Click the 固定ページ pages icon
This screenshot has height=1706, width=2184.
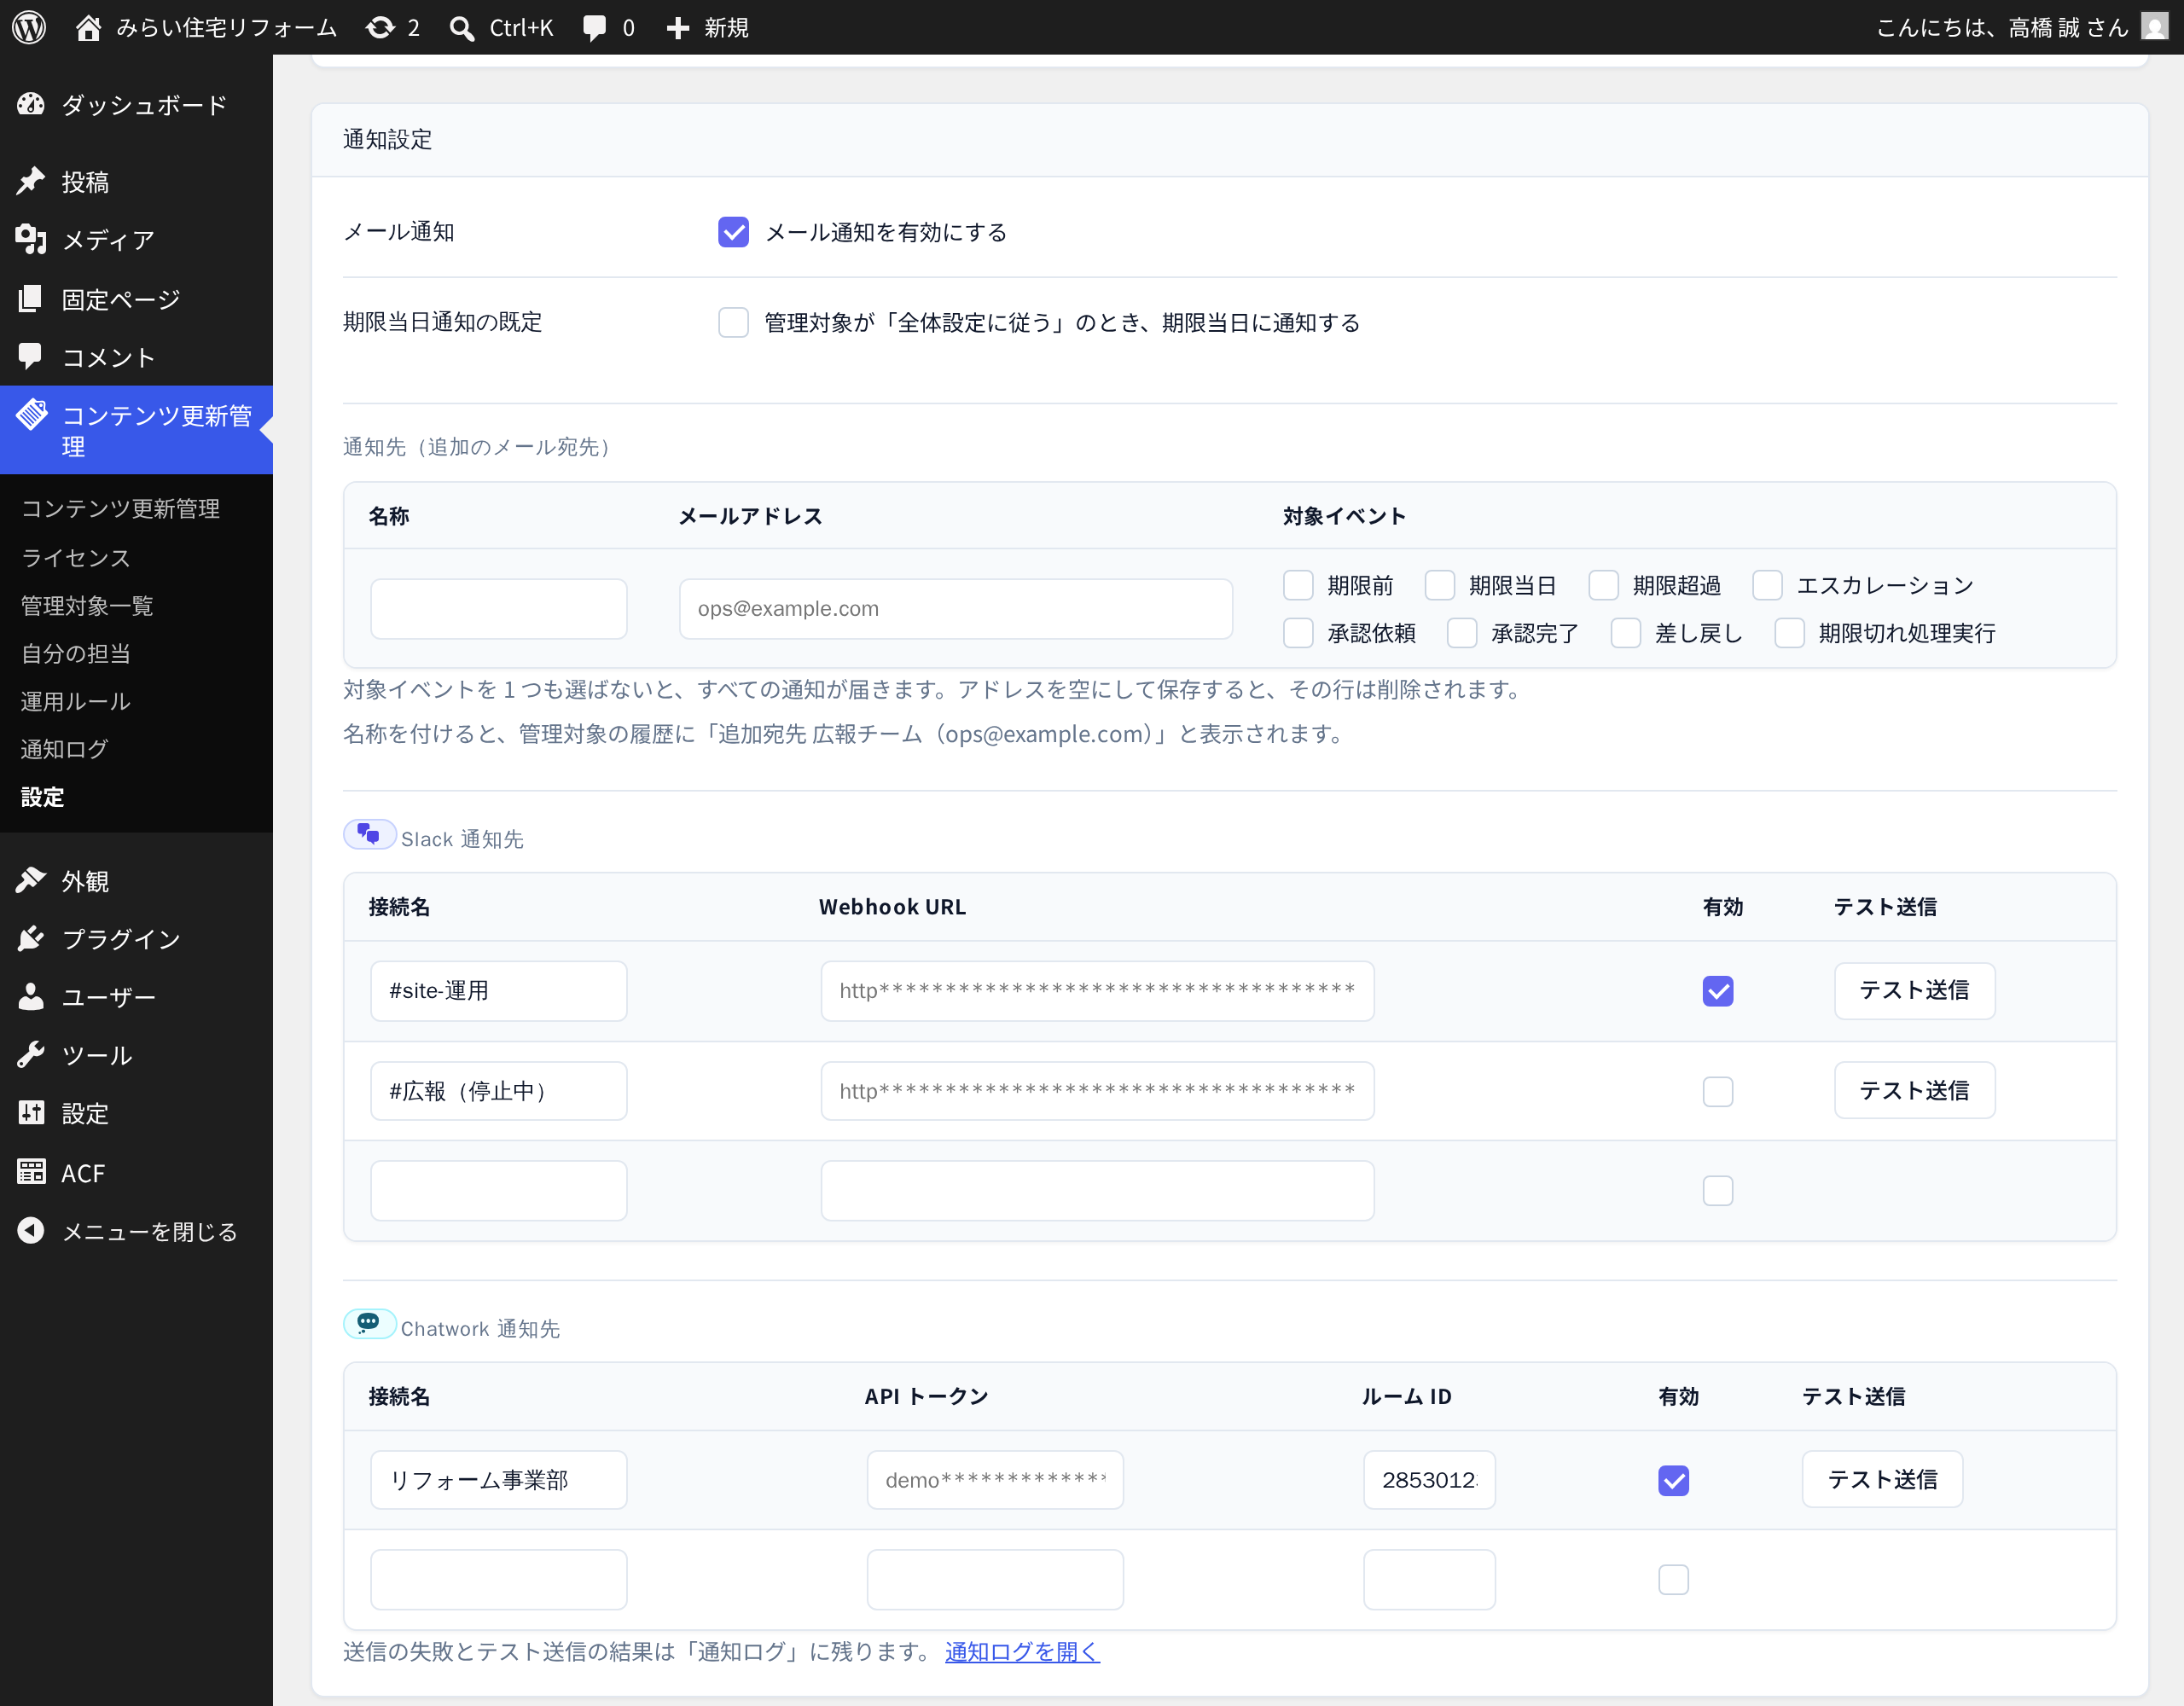pyautogui.click(x=31, y=298)
